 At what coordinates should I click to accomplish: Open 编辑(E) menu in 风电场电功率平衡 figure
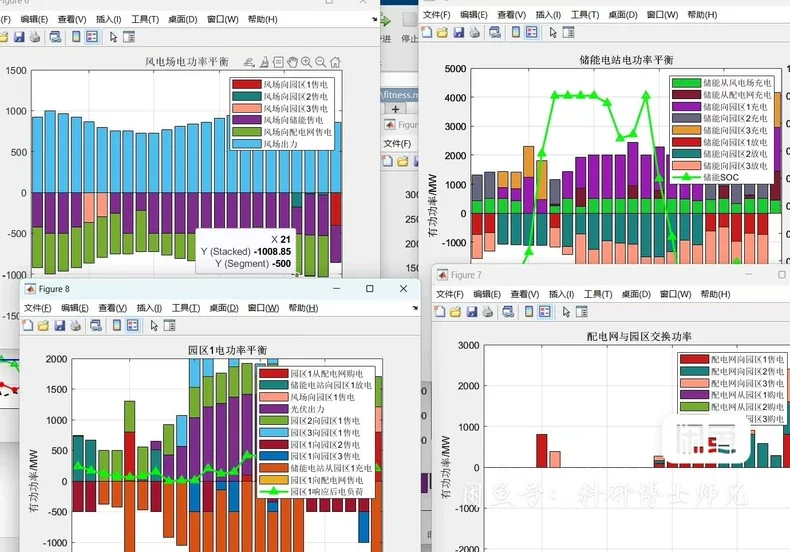pos(34,19)
